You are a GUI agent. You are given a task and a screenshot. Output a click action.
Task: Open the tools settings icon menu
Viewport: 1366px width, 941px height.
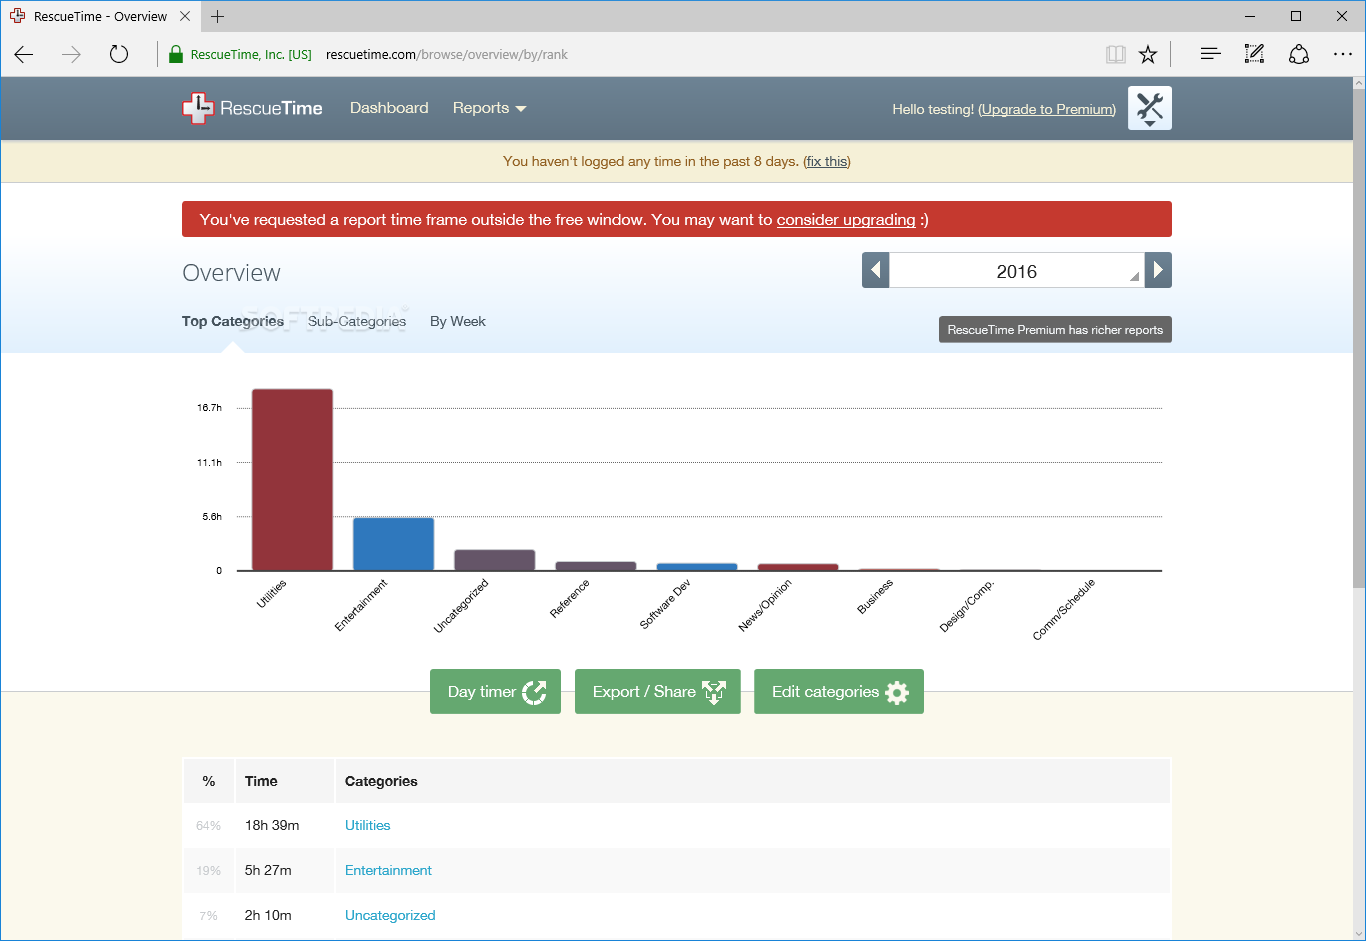click(x=1150, y=108)
